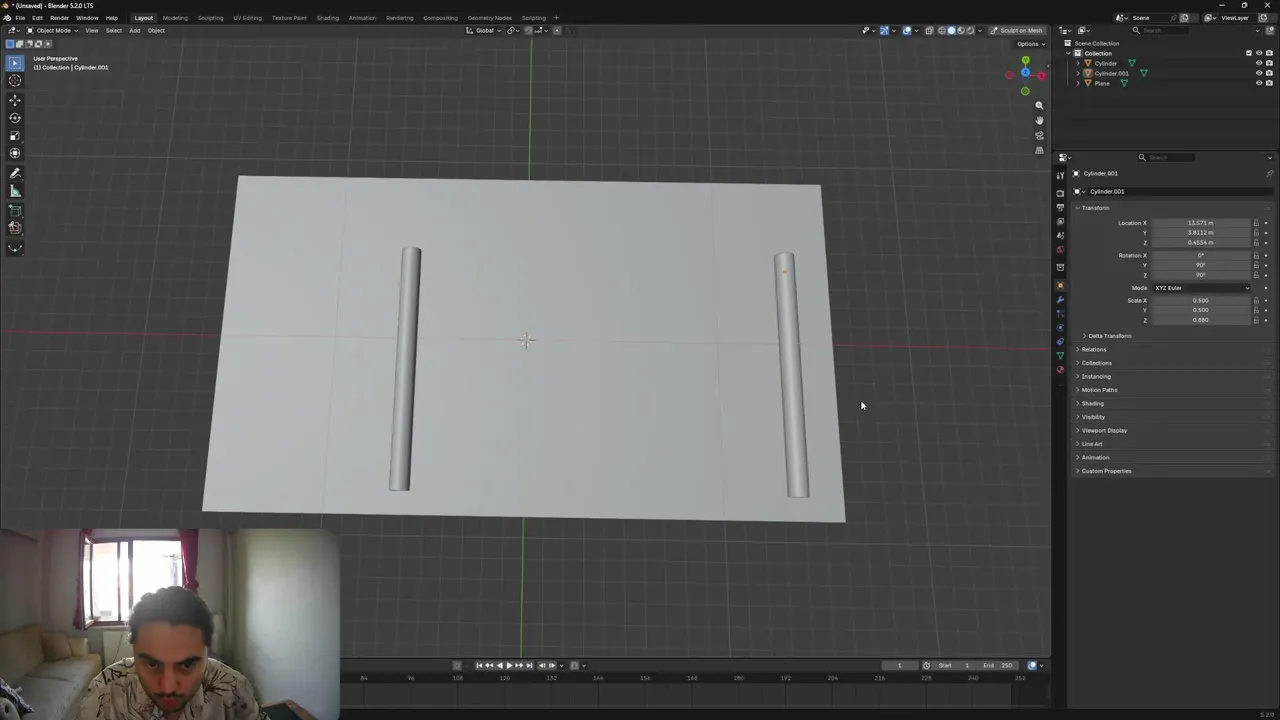Image resolution: width=1280 pixels, height=720 pixels.
Task: Switch to the Modeling workspace tab
Action: (x=175, y=18)
